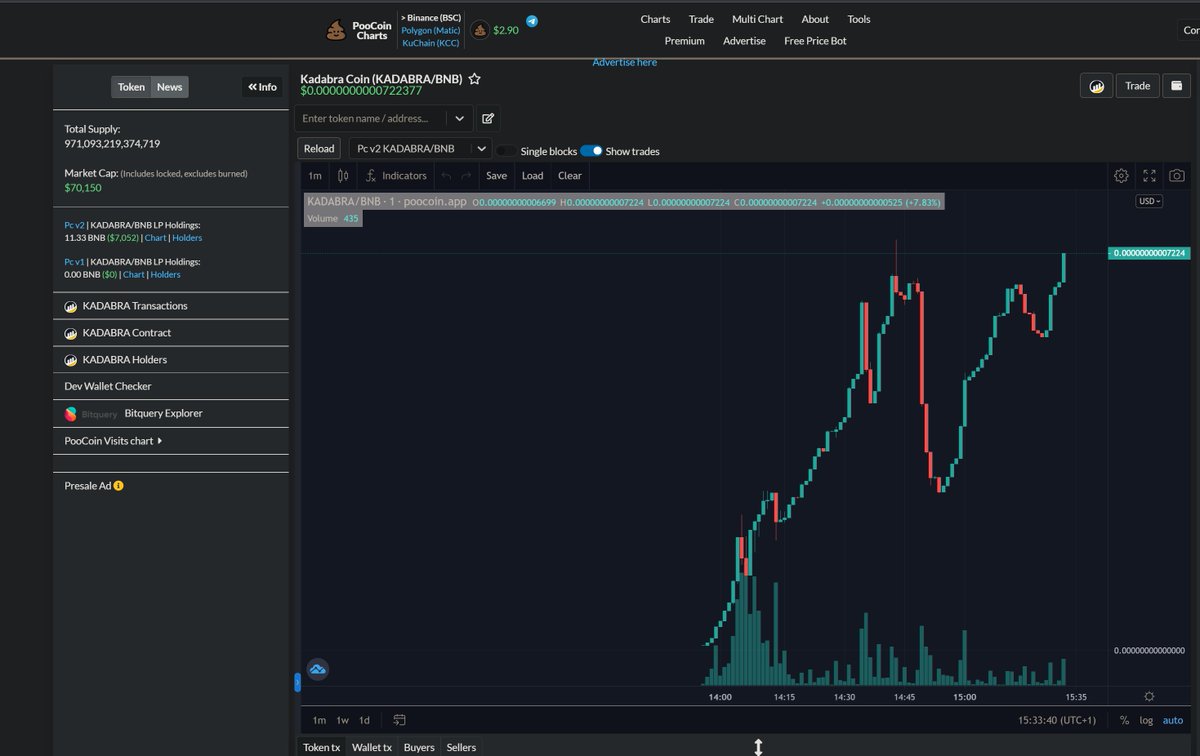Click the PooCoin Charts logo icon
1200x756 pixels.
[x=336, y=30]
